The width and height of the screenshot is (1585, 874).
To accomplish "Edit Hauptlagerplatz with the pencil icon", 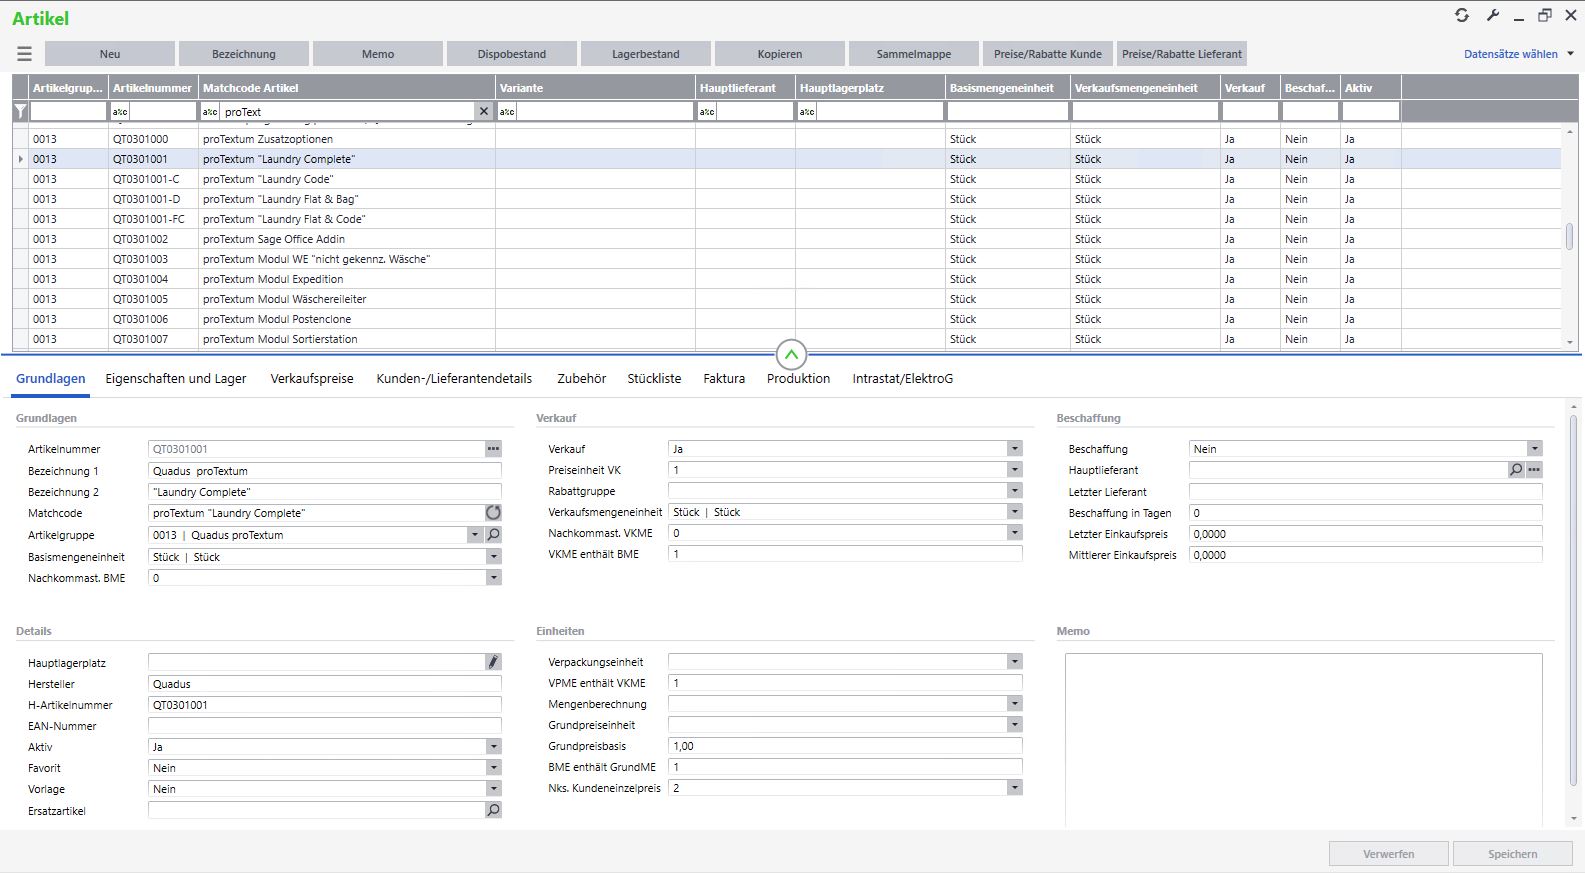I will click(493, 662).
